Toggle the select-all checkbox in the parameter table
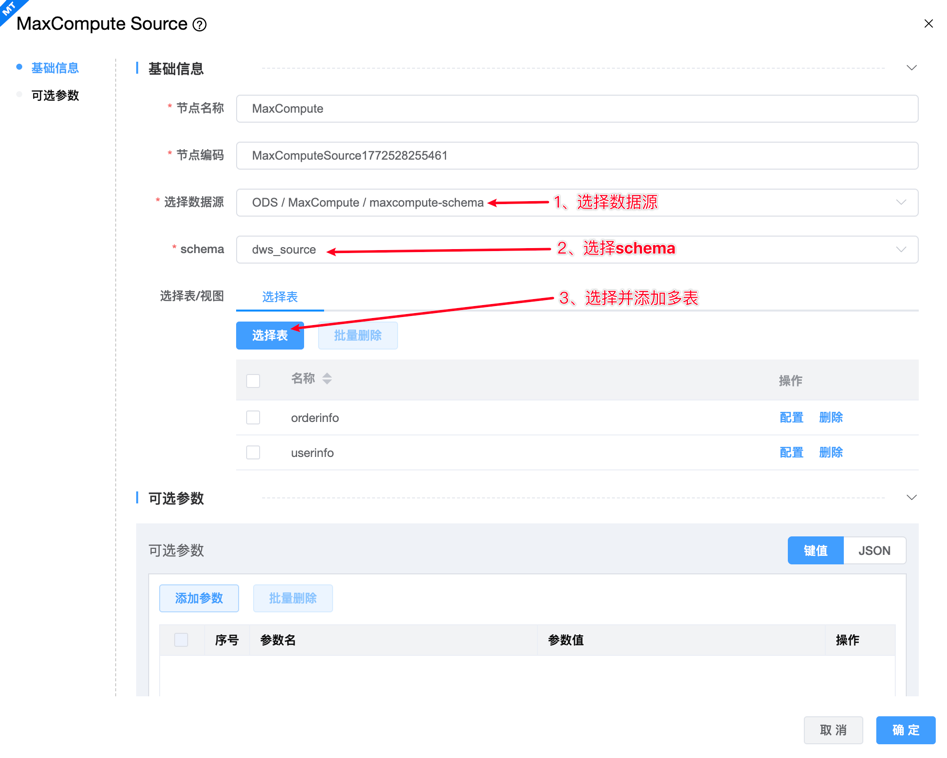Screen dimensions: 947x758 coord(181,640)
